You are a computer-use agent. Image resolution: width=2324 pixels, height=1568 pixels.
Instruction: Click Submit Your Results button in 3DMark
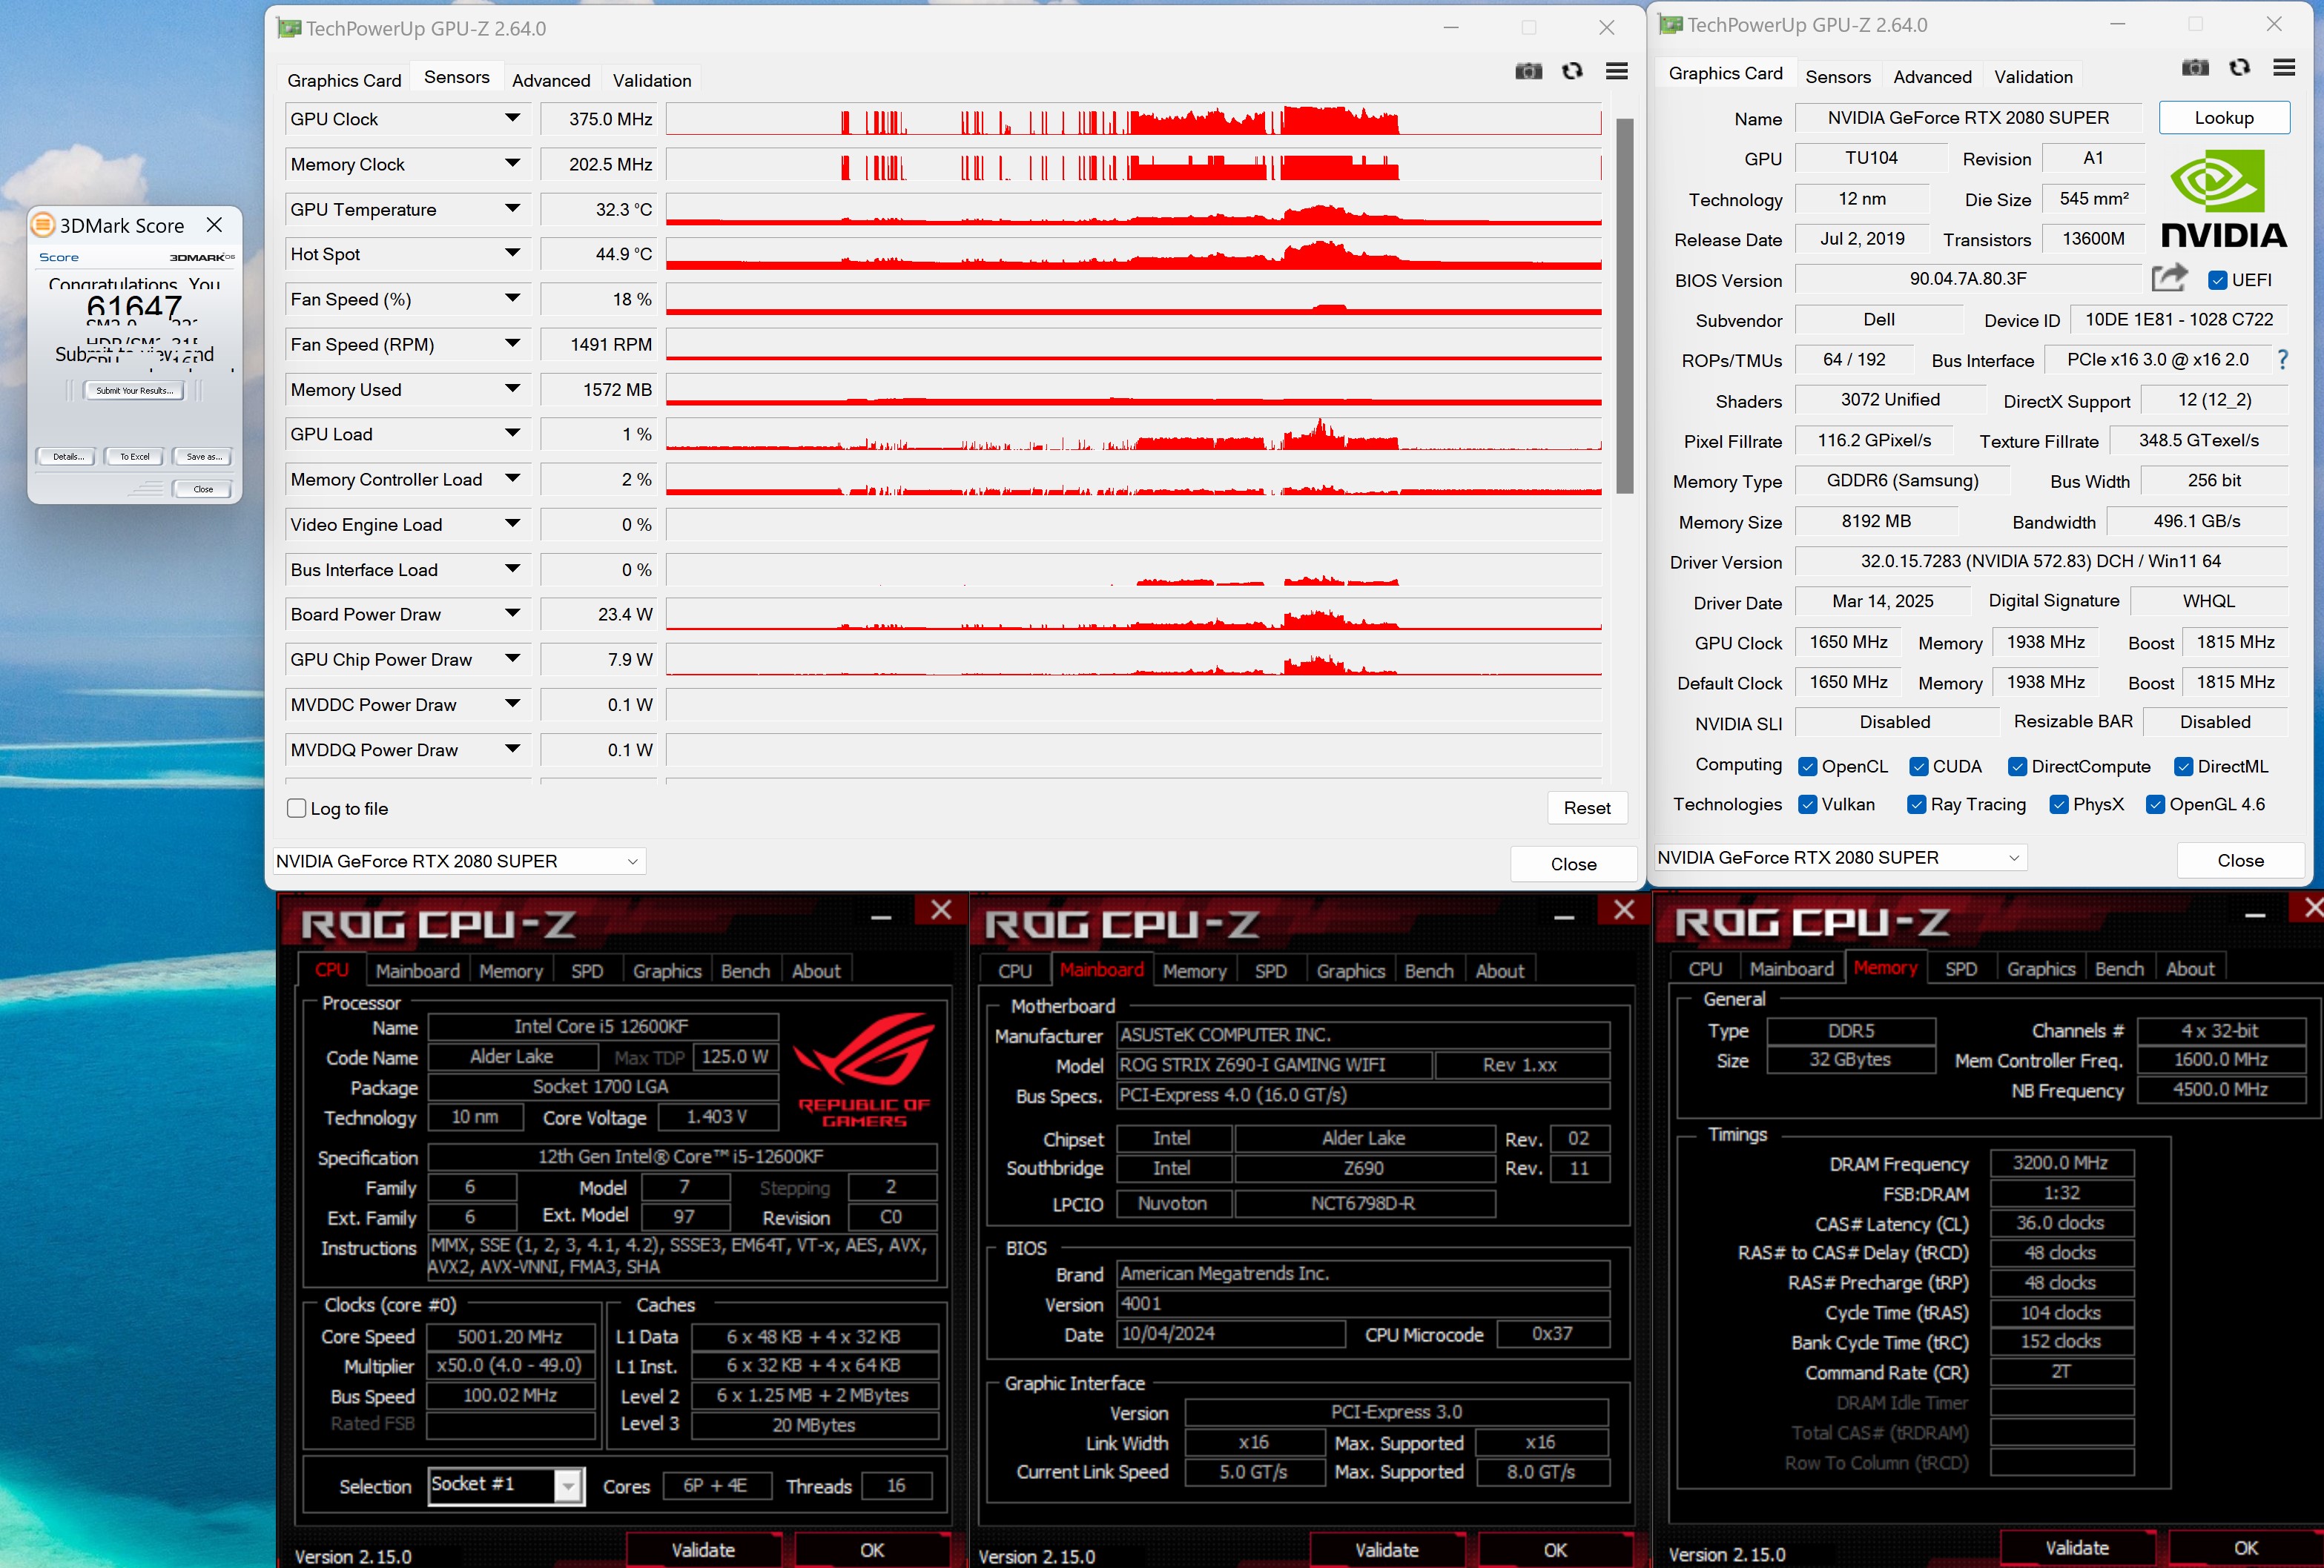click(134, 391)
